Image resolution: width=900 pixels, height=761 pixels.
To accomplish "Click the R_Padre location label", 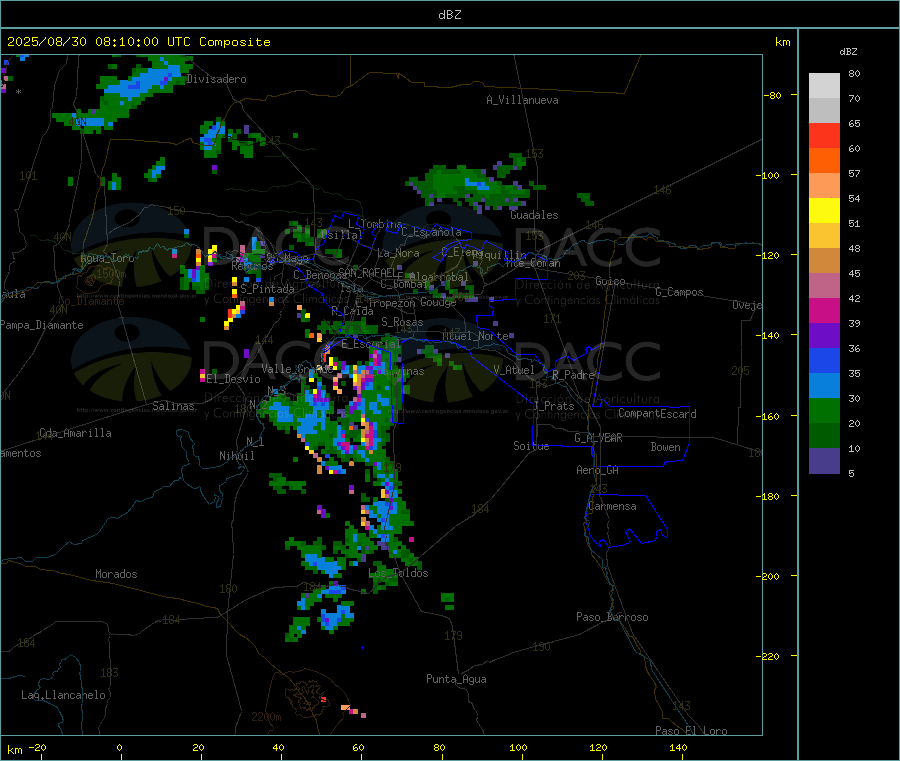I will pyautogui.click(x=573, y=375).
